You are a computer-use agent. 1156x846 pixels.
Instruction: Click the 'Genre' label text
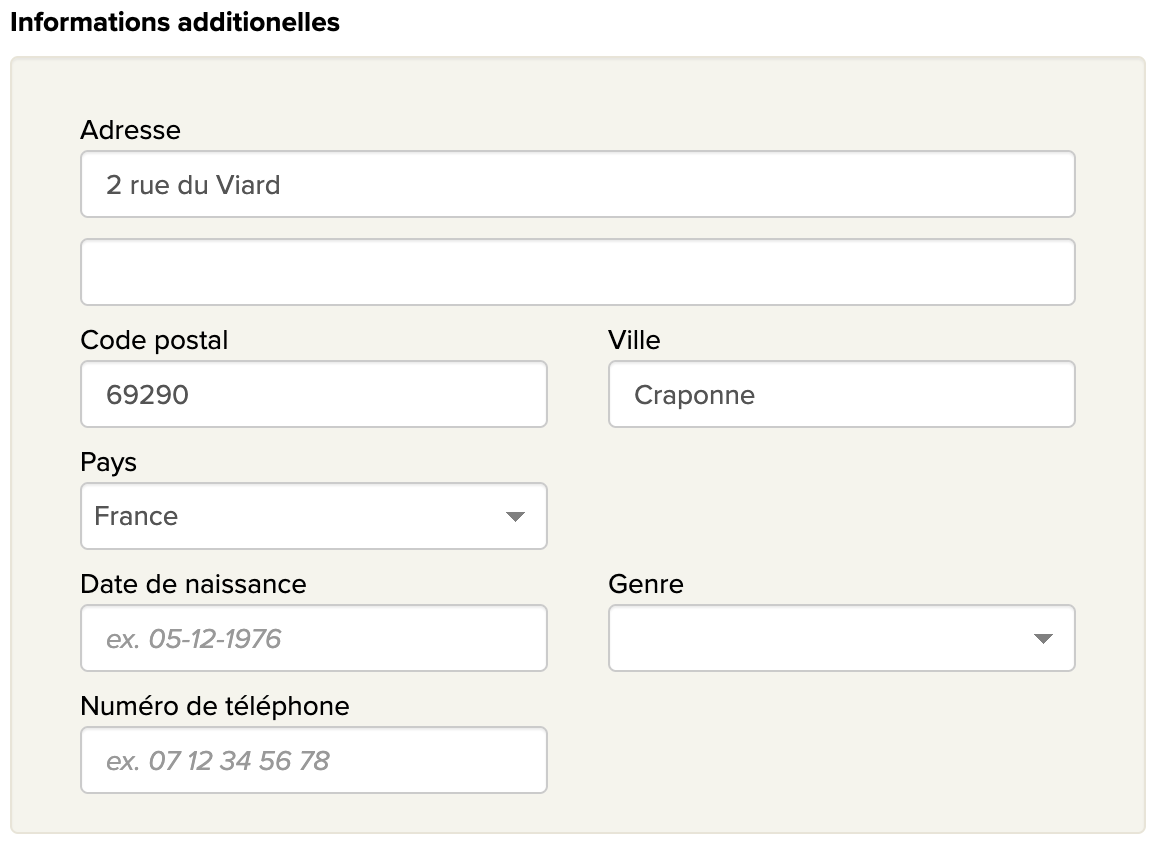click(645, 584)
